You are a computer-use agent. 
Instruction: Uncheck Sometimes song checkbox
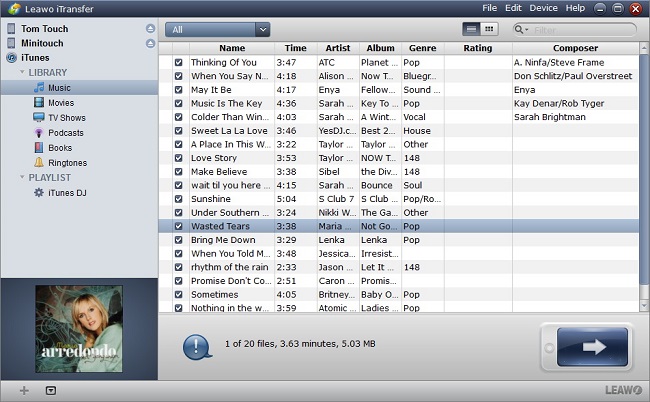coord(178,295)
